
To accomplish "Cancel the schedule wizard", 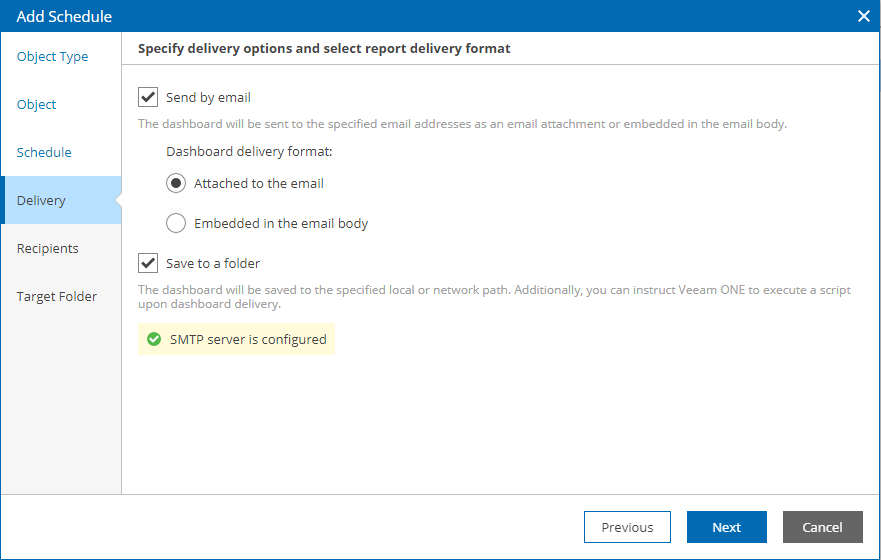I will pyautogui.click(x=823, y=527).
